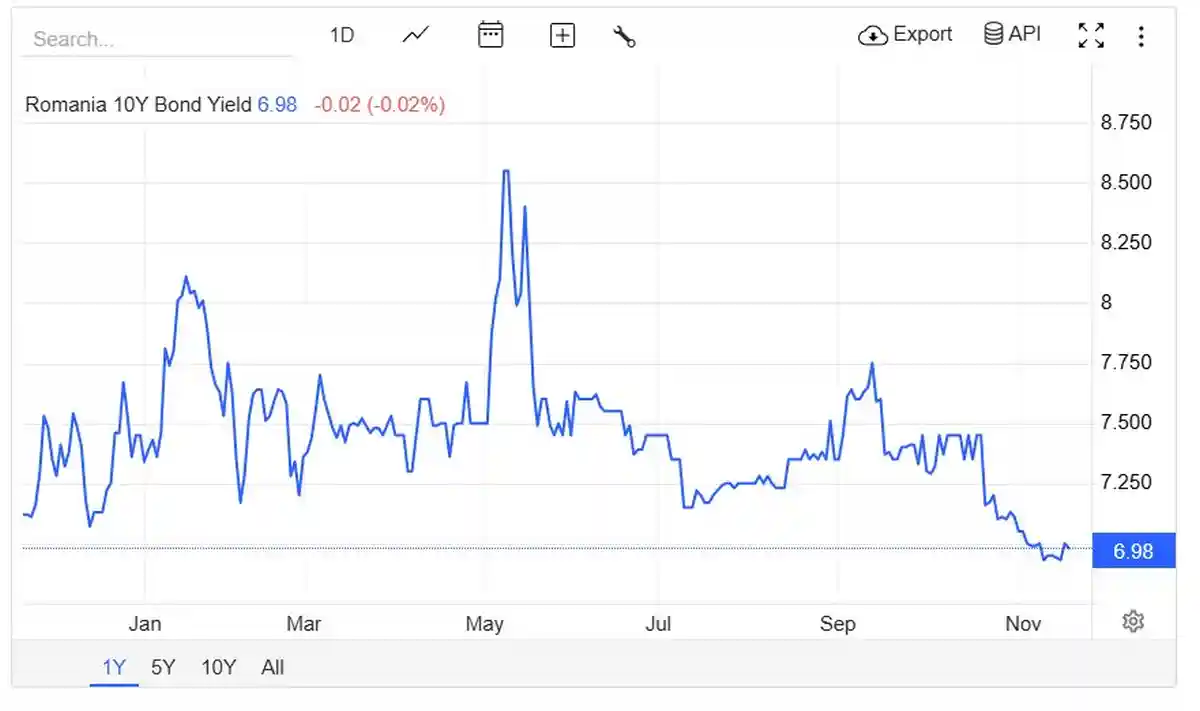Open the chart type line icon
Image resolution: width=1200 pixels, height=711 pixels.
click(415, 35)
